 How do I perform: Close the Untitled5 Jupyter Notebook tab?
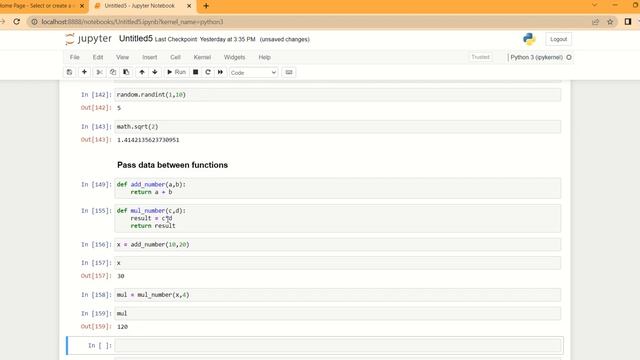[x=189, y=6]
